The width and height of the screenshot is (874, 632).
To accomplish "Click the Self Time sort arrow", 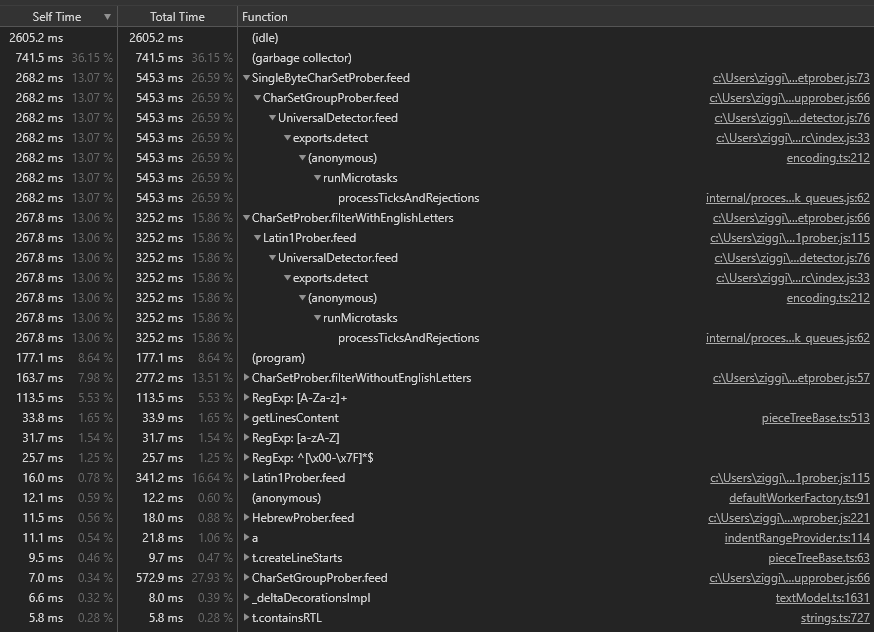I will coord(108,16).
